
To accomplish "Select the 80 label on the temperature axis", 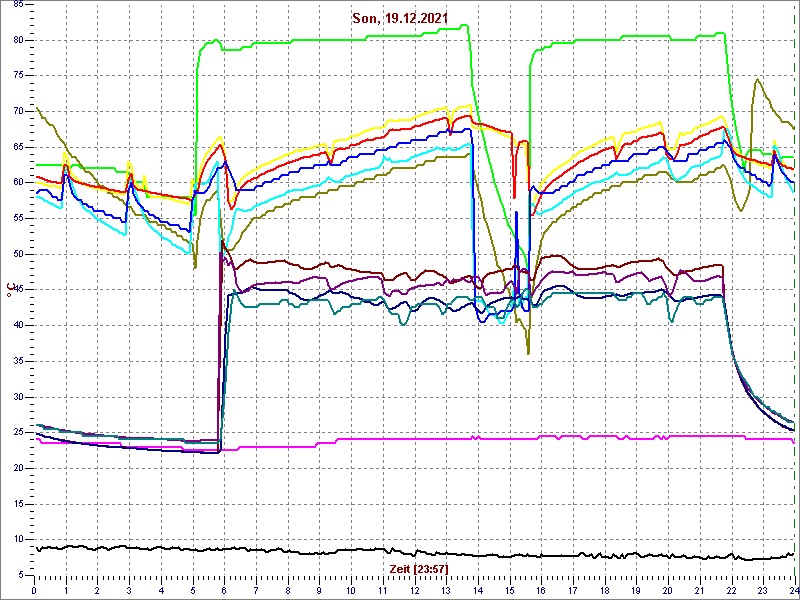I will point(18,40).
